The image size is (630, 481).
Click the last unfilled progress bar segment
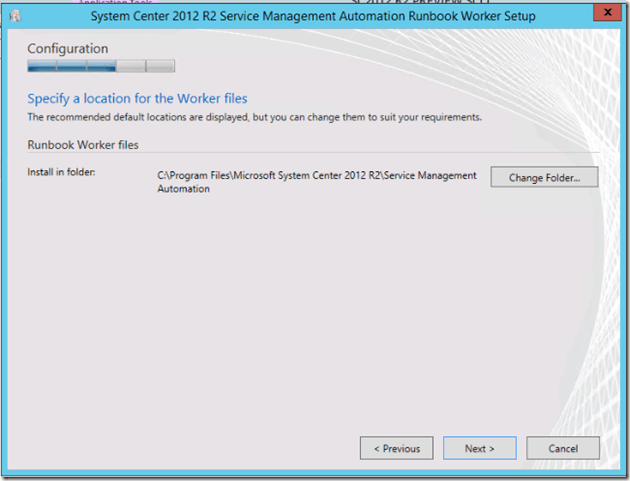(x=160, y=67)
